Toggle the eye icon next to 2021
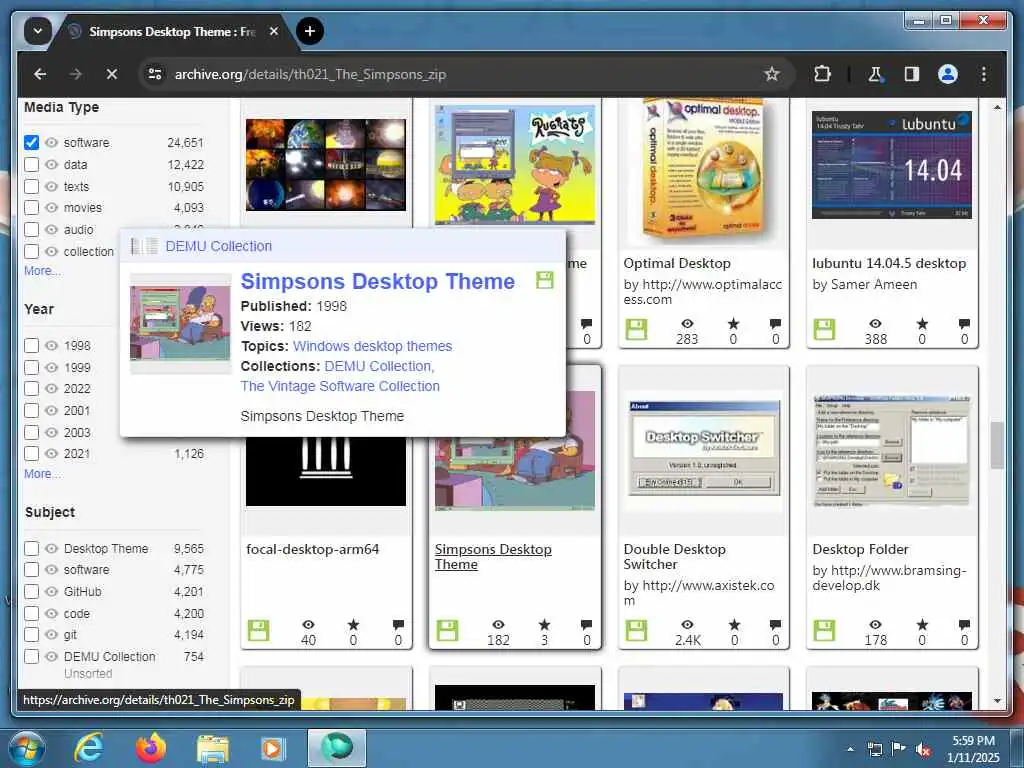This screenshot has height=768, width=1024. point(52,454)
